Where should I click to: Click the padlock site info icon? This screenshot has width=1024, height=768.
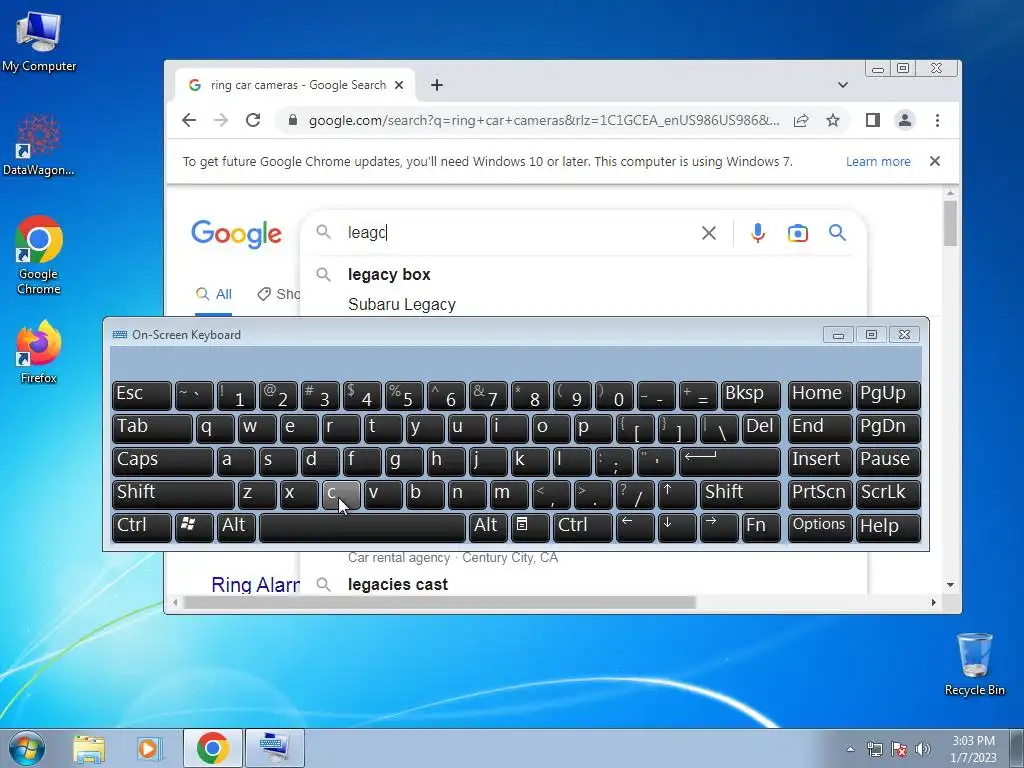pyautogui.click(x=293, y=120)
